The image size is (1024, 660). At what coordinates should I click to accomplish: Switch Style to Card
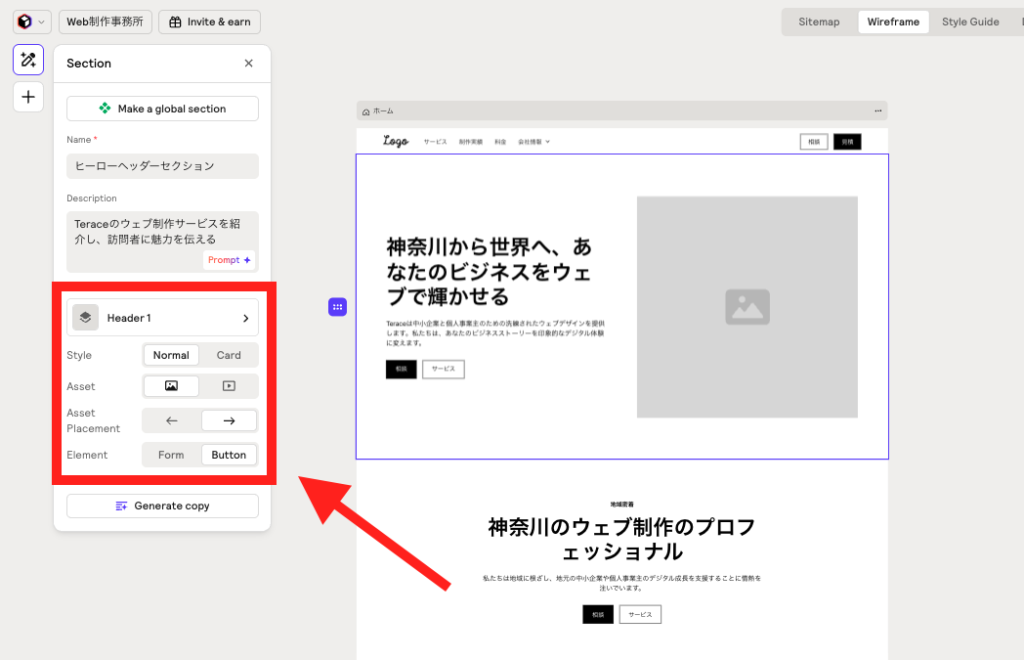pyautogui.click(x=229, y=355)
